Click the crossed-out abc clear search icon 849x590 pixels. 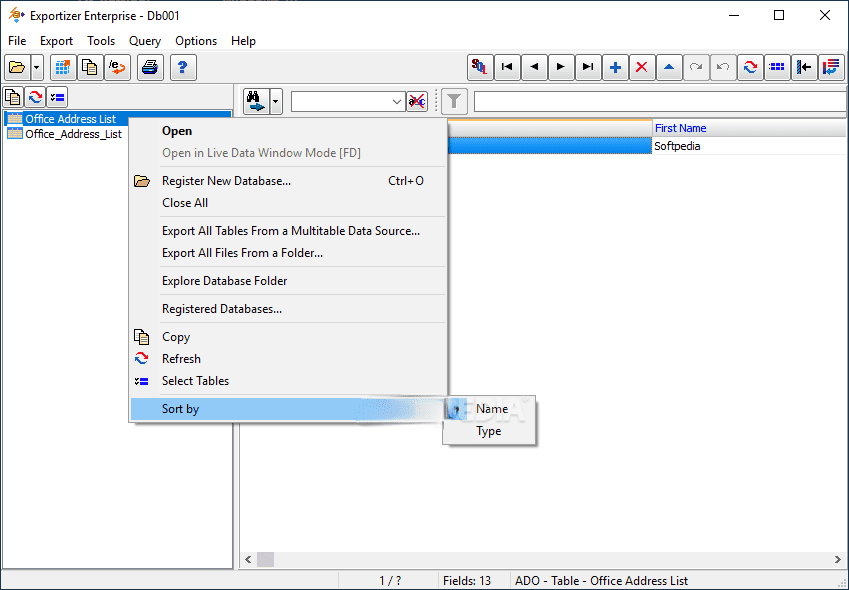pos(417,101)
